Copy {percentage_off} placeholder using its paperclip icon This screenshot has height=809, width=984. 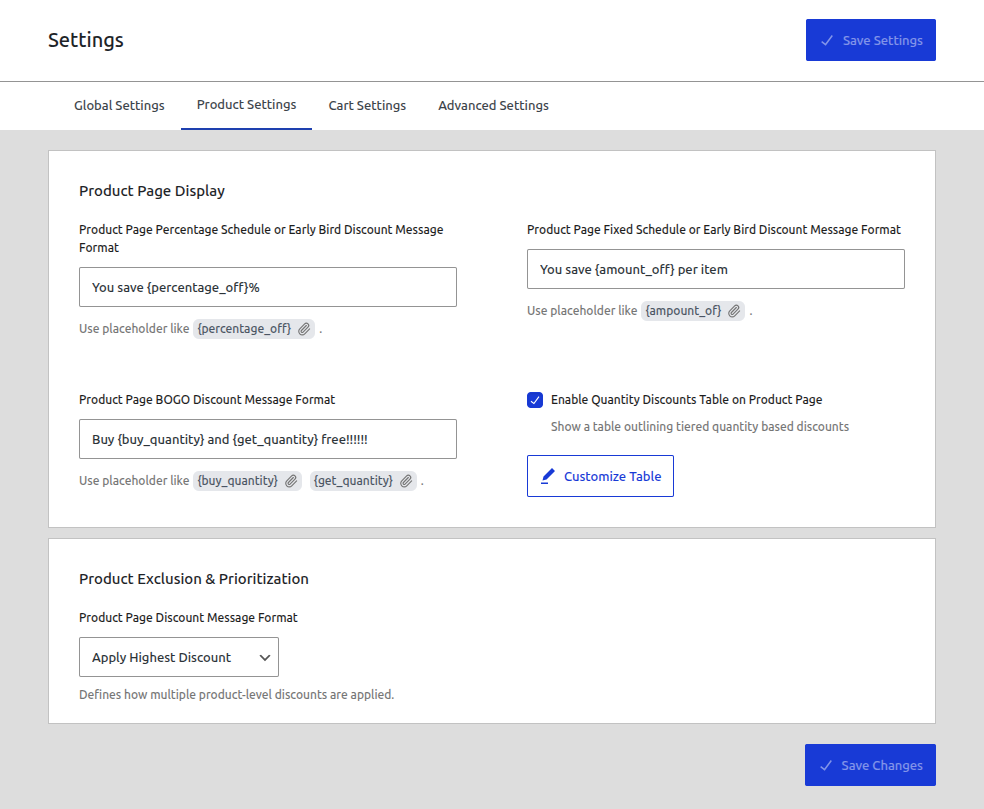pos(304,328)
